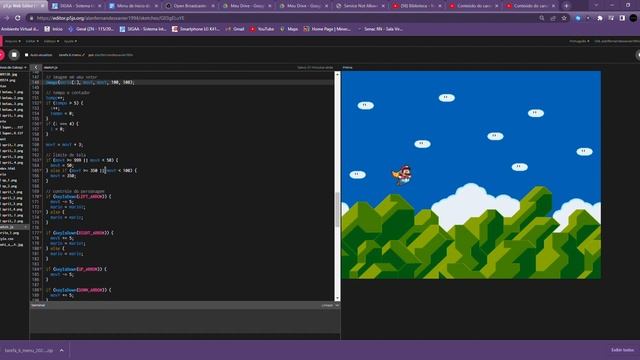Viewport: 640px width, 360px height.
Task: Select sketch.js in the file list
Action: click(x=7, y=227)
